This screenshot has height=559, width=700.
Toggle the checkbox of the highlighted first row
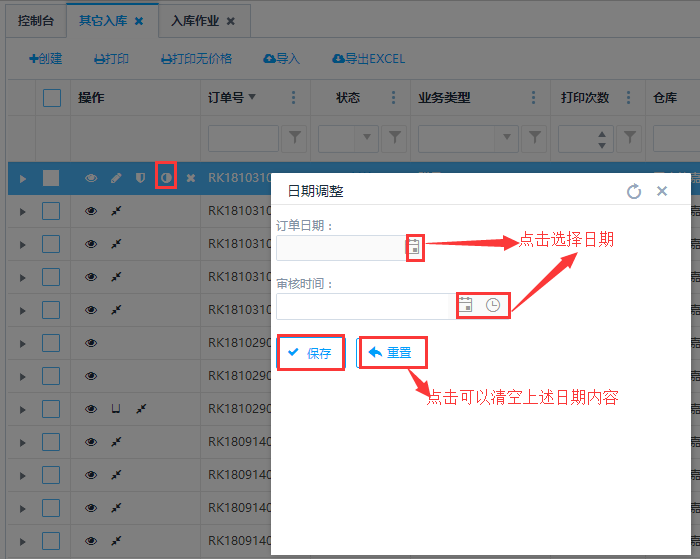[51, 178]
